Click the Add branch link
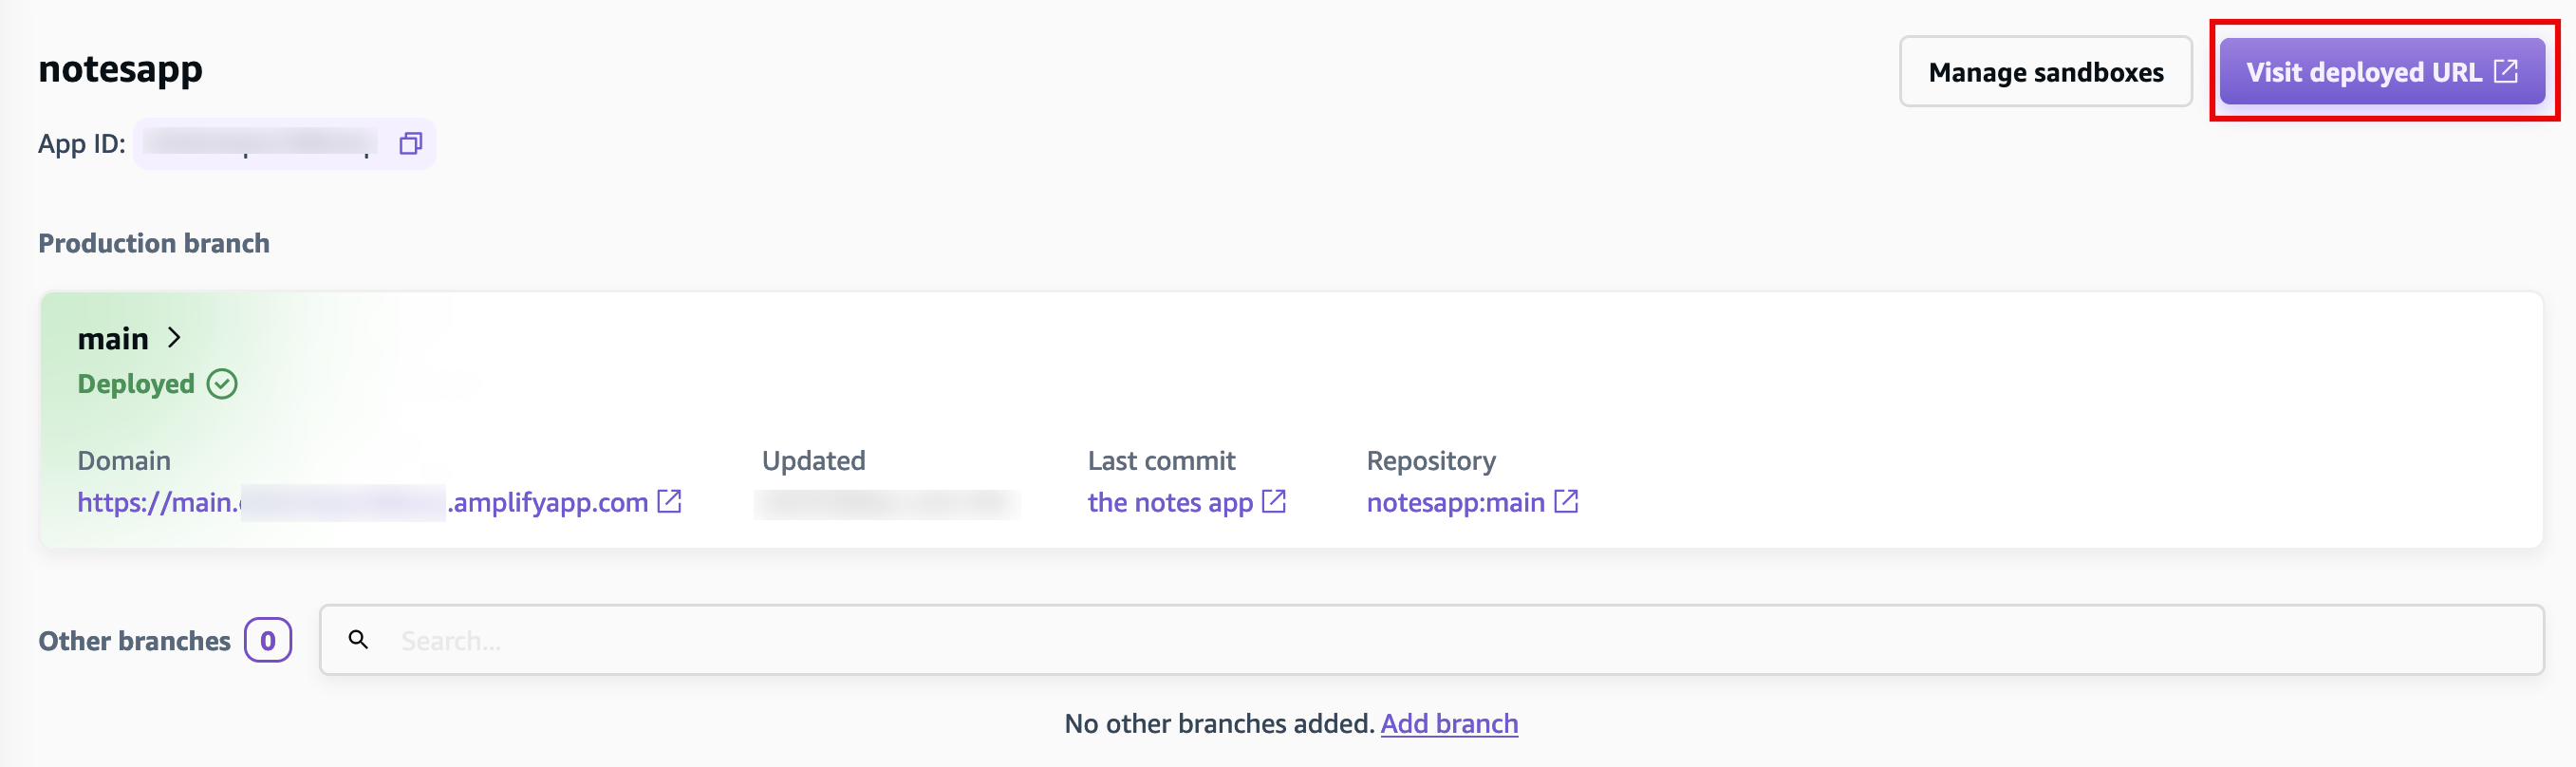 [1449, 723]
